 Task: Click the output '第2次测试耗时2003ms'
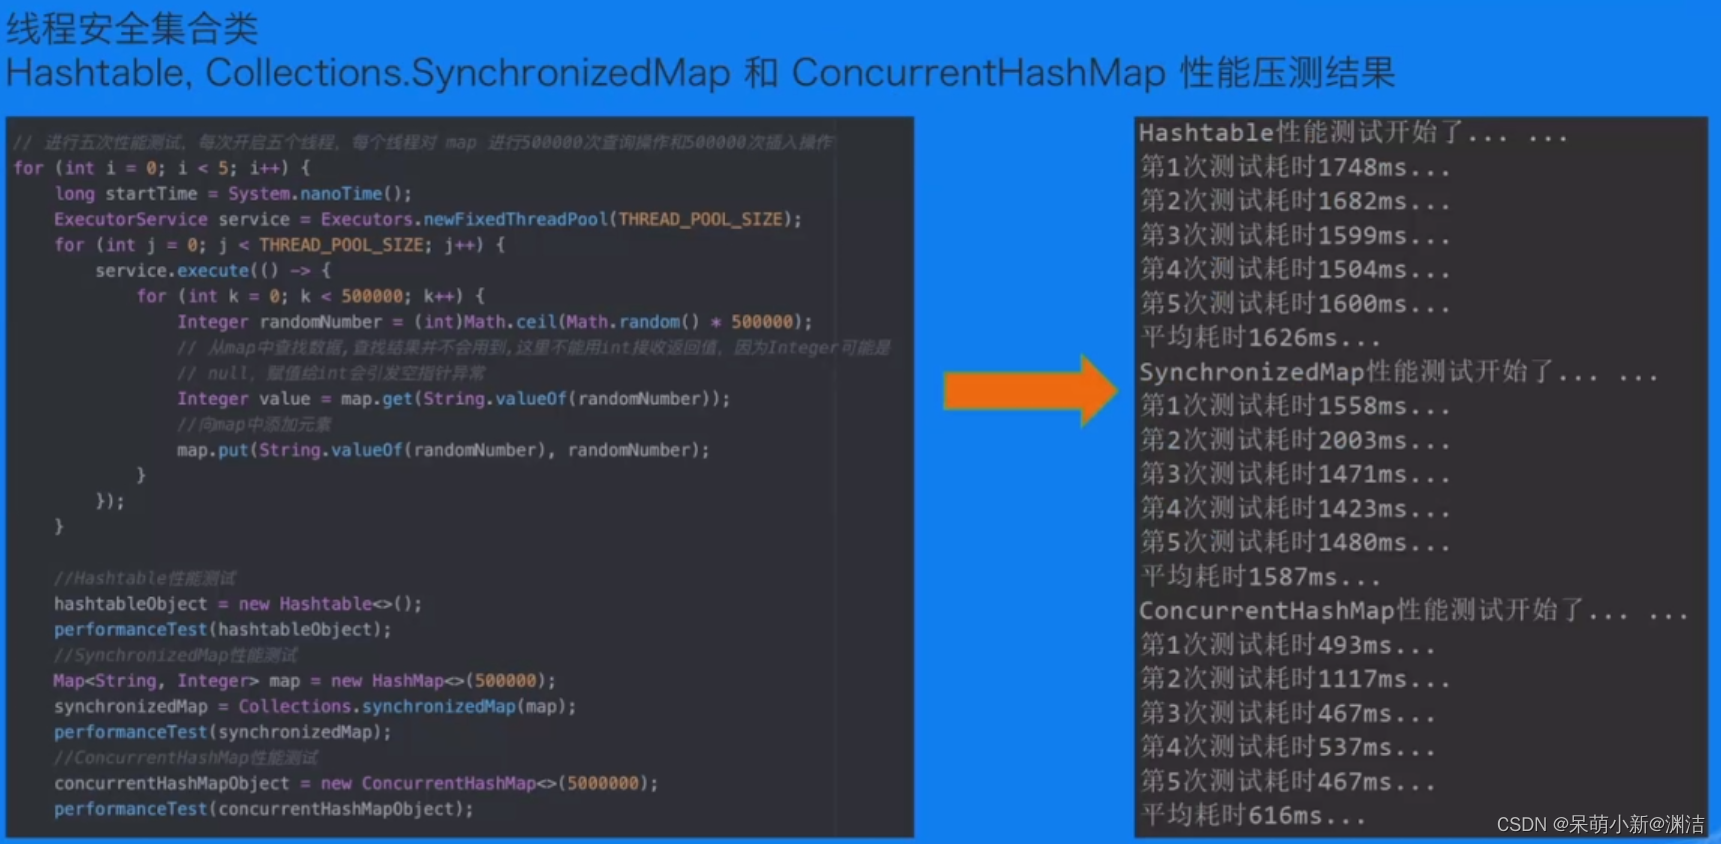(x=1295, y=440)
